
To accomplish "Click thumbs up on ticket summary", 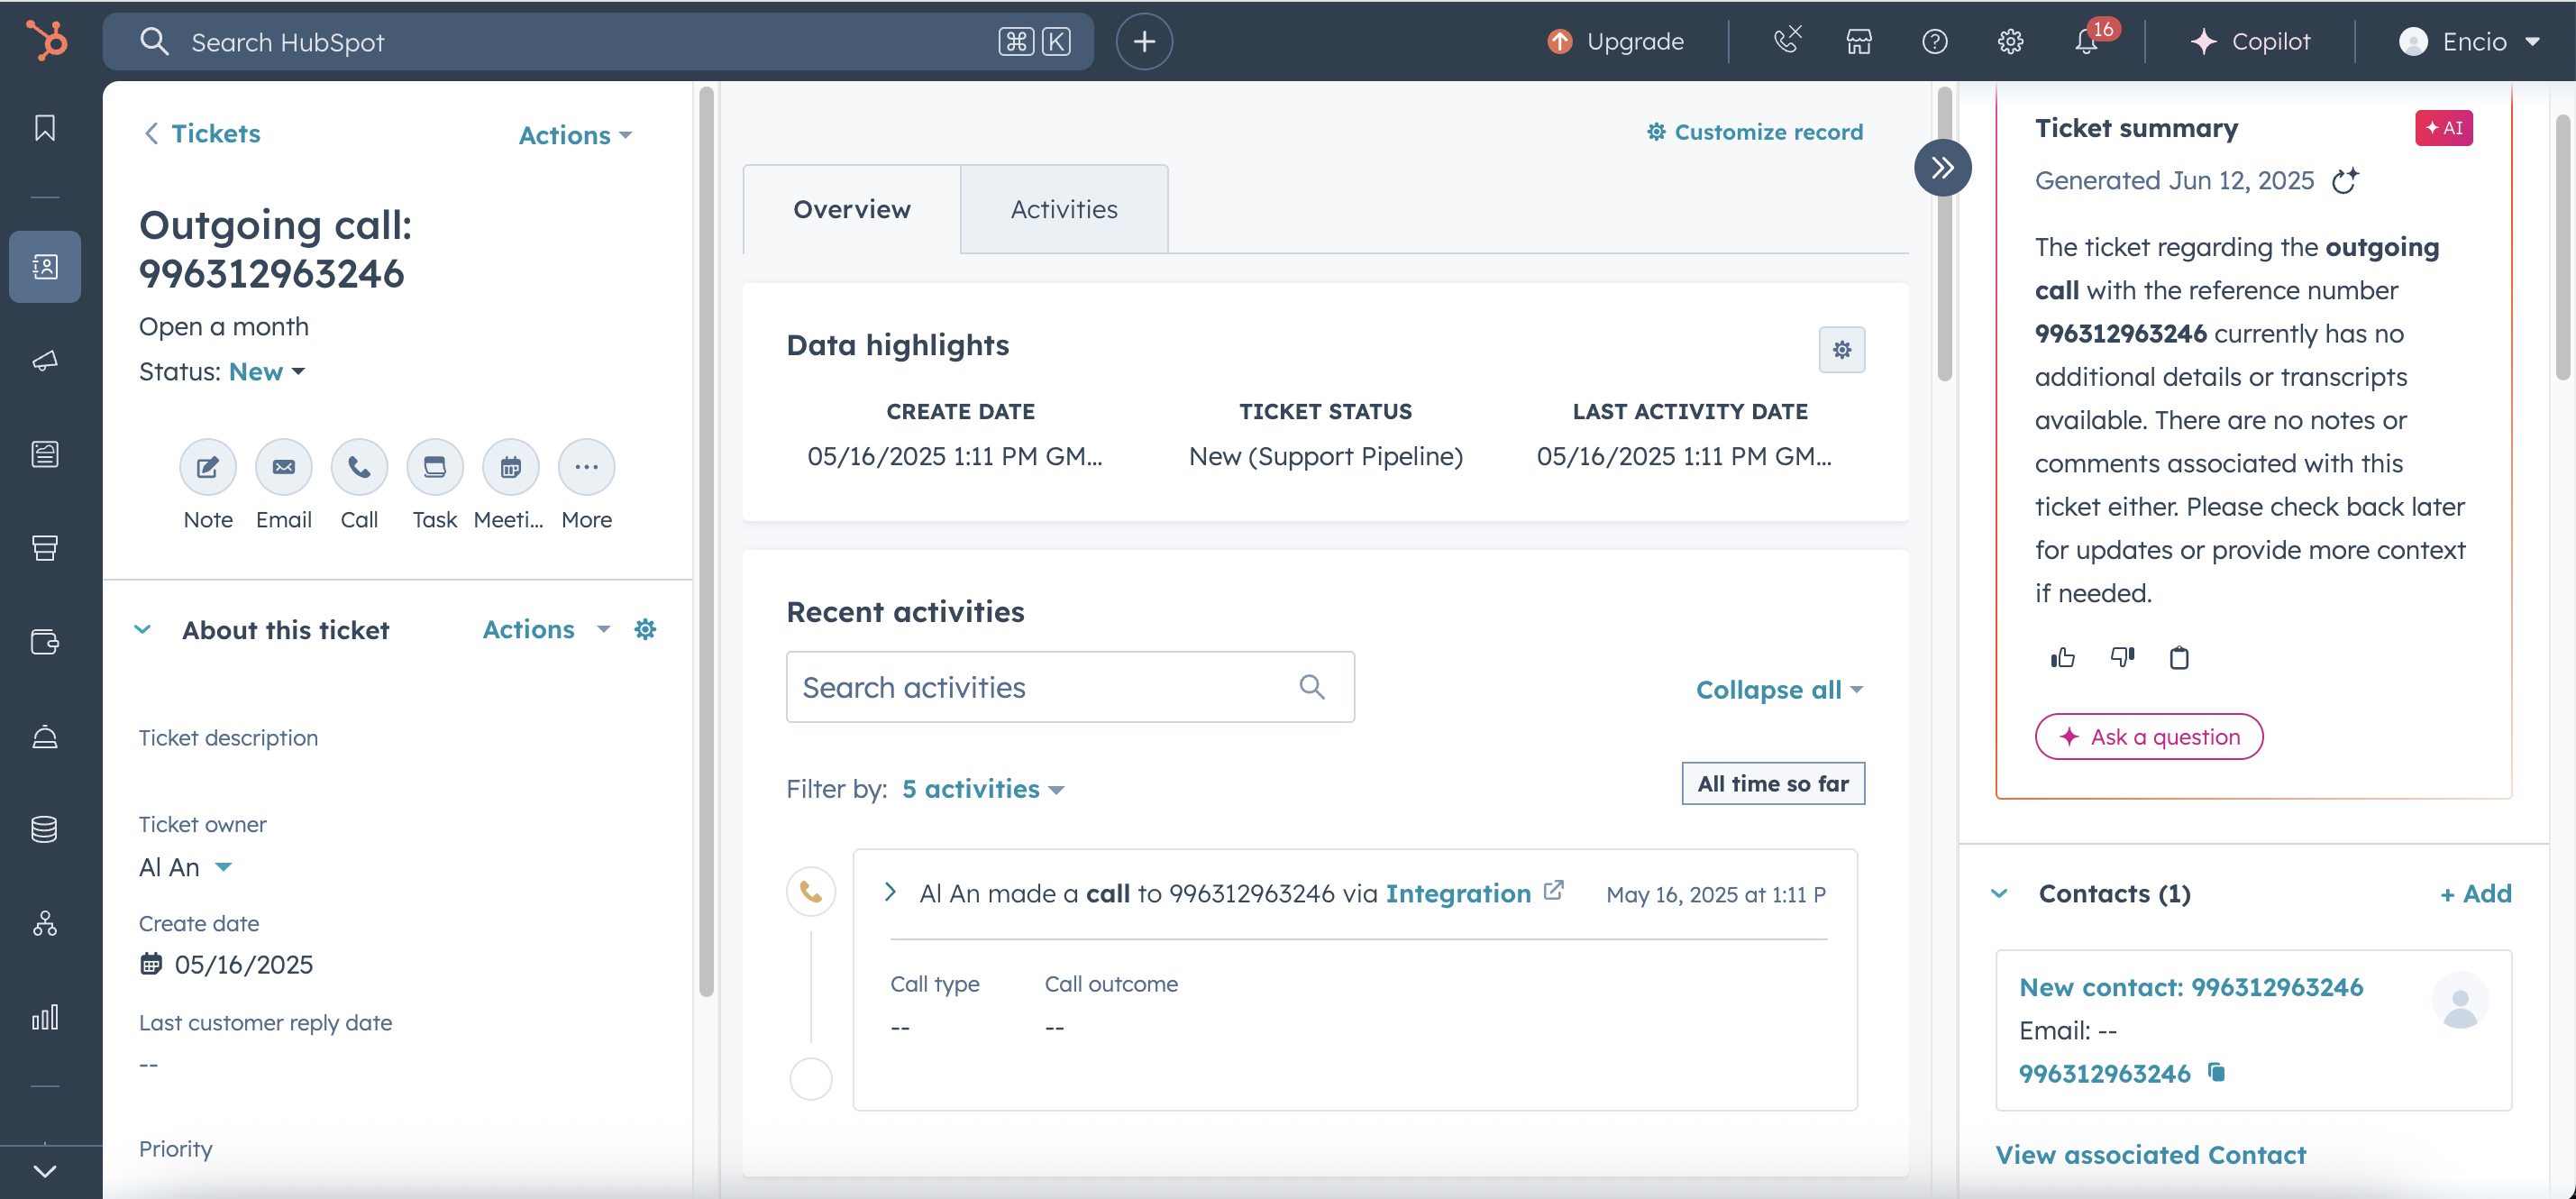I will pyautogui.click(x=2062, y=657).
